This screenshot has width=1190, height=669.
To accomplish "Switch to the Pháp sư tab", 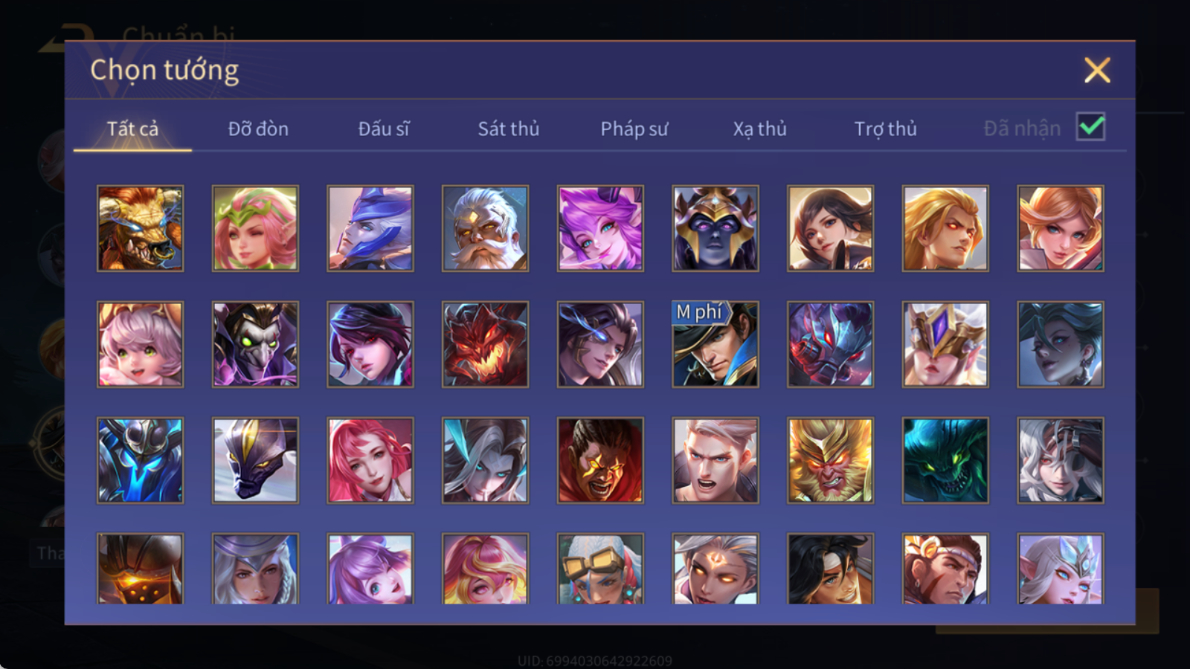I will point(634,129).
